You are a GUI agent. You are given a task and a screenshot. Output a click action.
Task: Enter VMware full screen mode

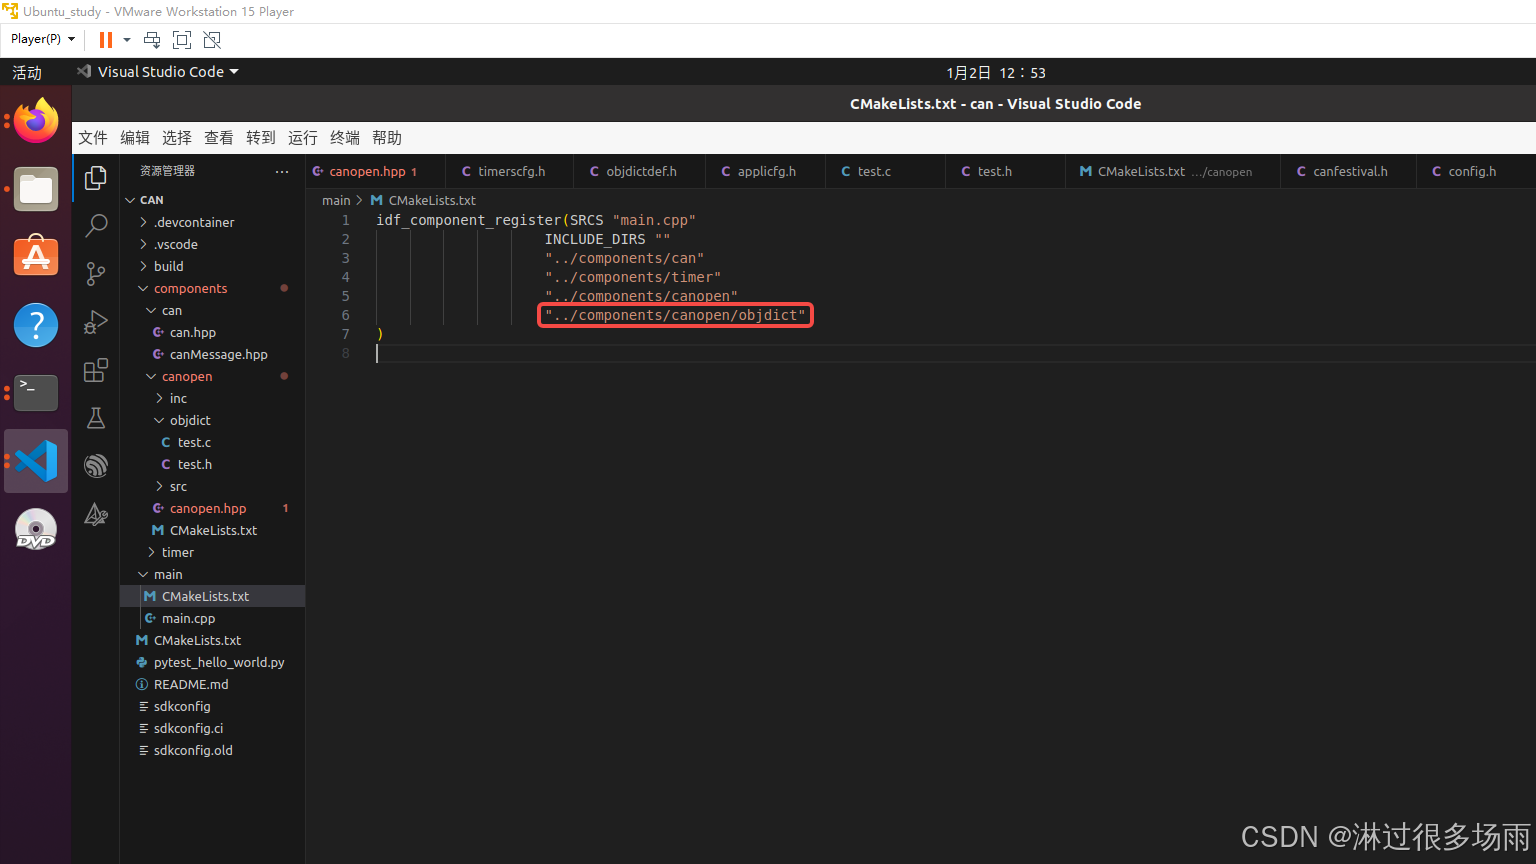182,40
